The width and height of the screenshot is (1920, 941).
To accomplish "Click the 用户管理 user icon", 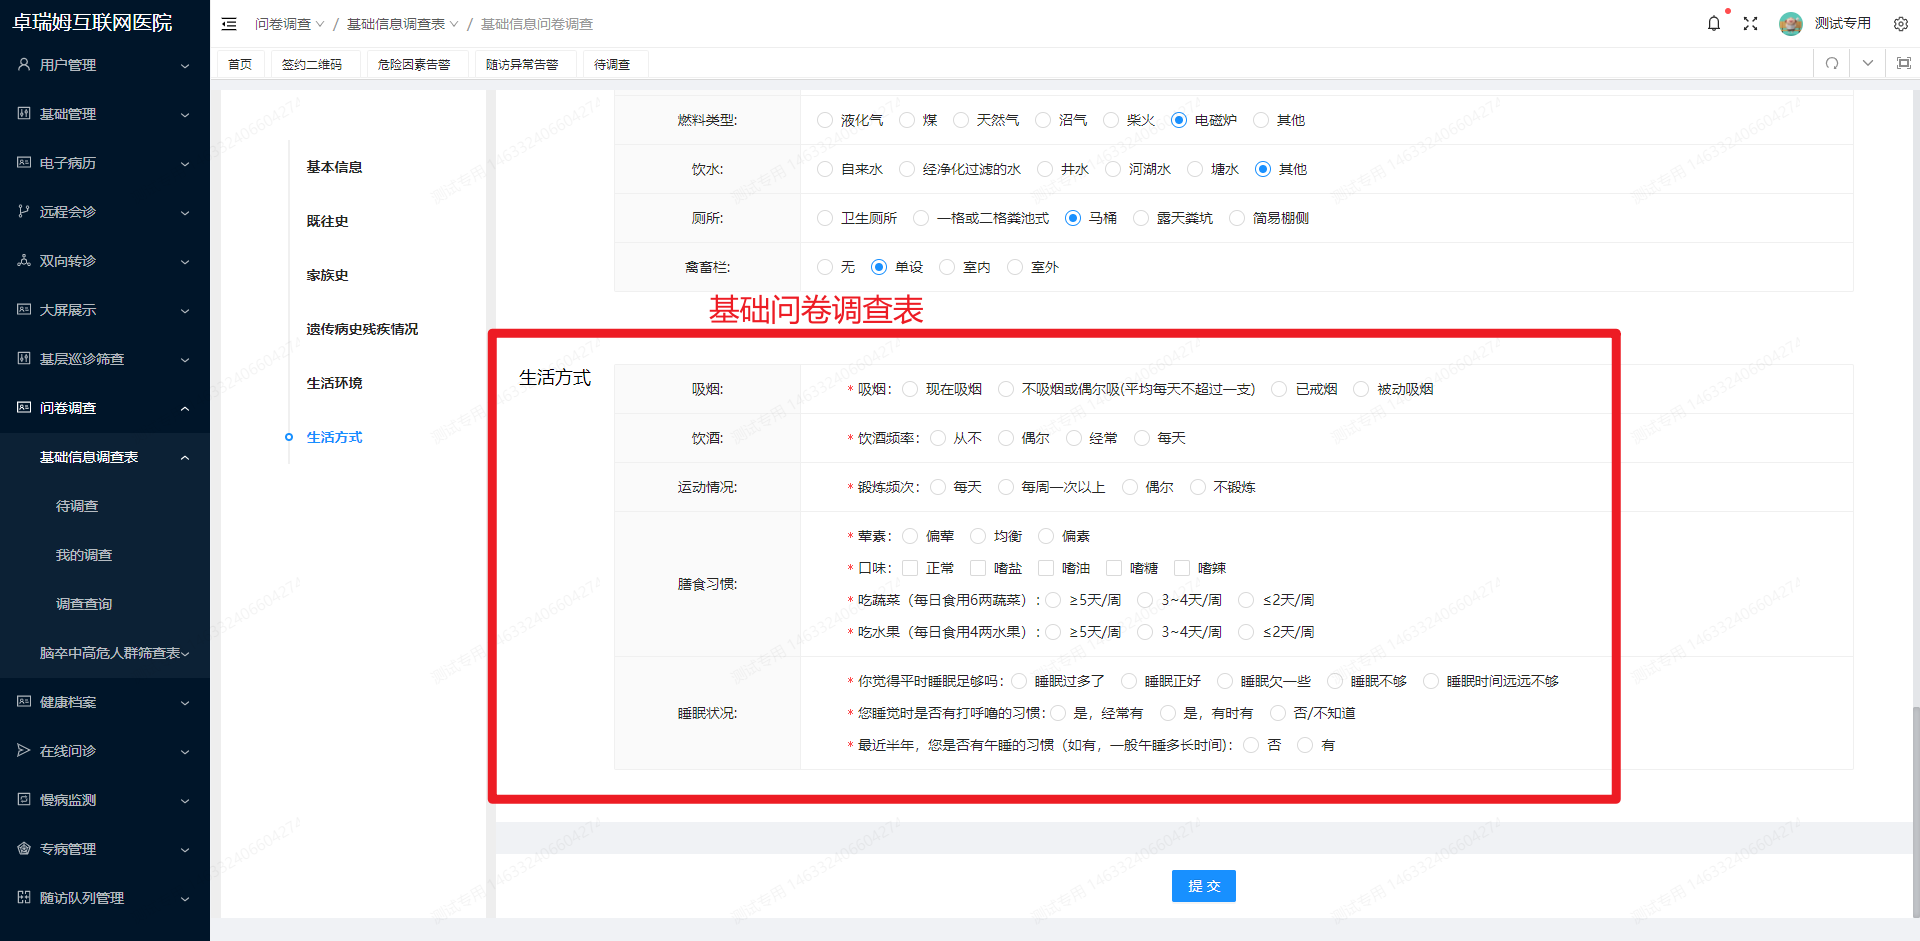I will point(24,64).
